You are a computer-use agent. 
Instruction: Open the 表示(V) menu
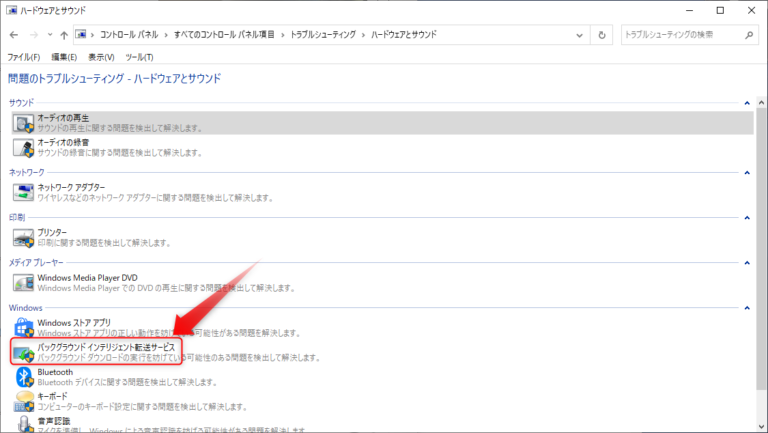click(x=101, y=57)
